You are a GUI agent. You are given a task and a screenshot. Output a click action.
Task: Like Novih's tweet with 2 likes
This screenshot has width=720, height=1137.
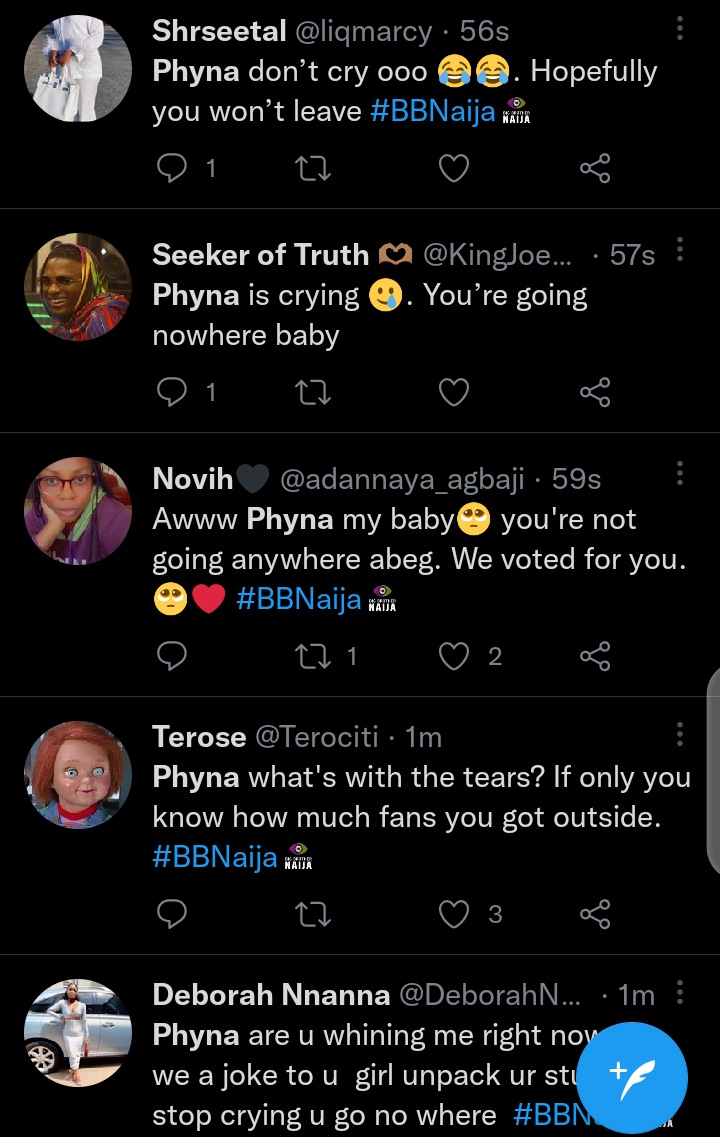pyautogui.click(x=454, y=656)
